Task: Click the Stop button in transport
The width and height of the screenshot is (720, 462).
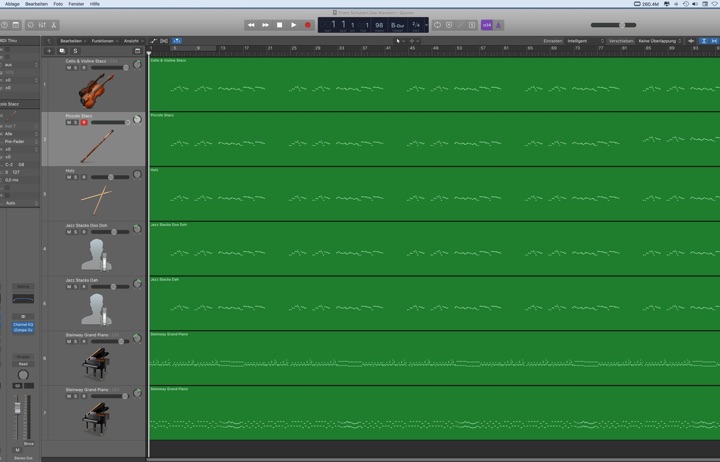Action: [279, 25]
